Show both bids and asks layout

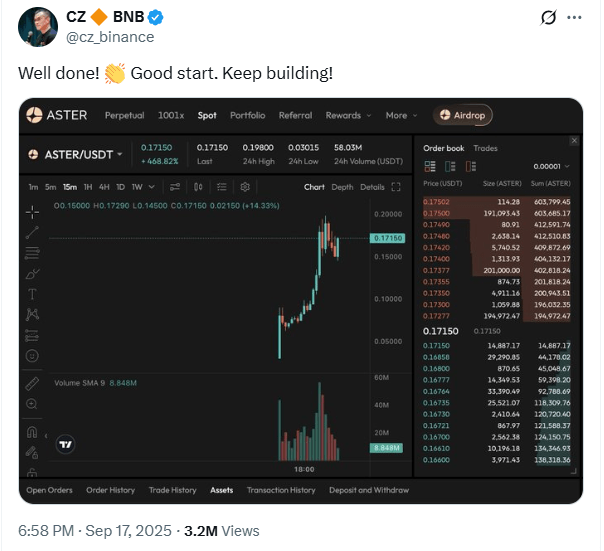pos(428,166)
